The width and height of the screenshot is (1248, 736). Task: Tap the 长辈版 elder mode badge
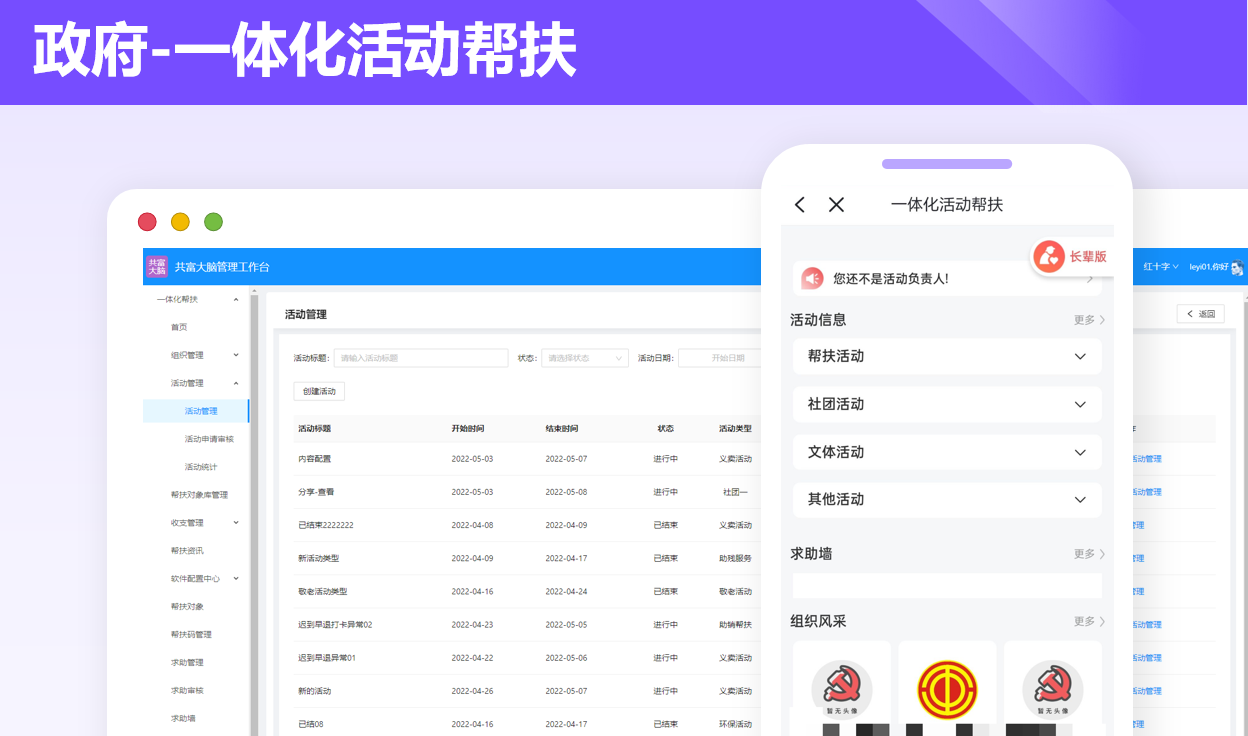[1073, 257]
